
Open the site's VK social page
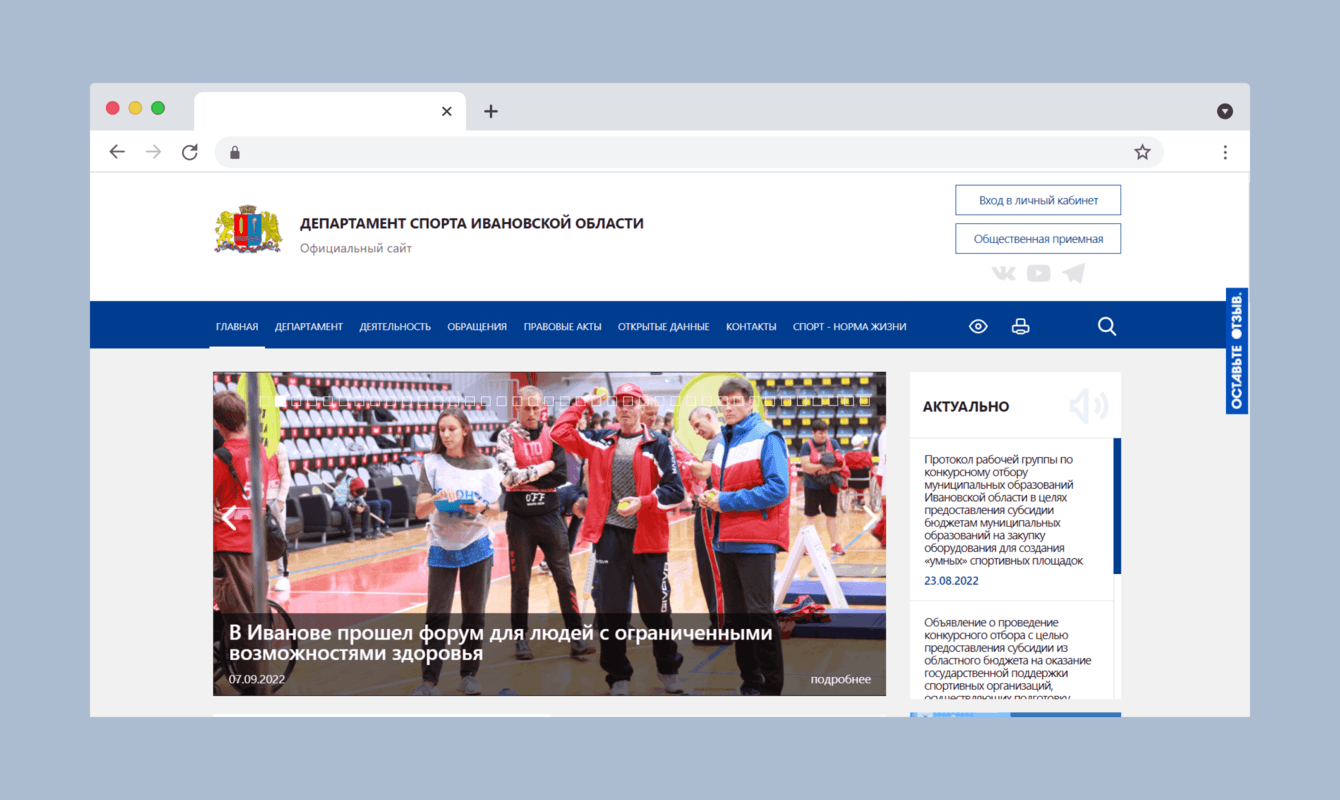tap(1003, 272)
